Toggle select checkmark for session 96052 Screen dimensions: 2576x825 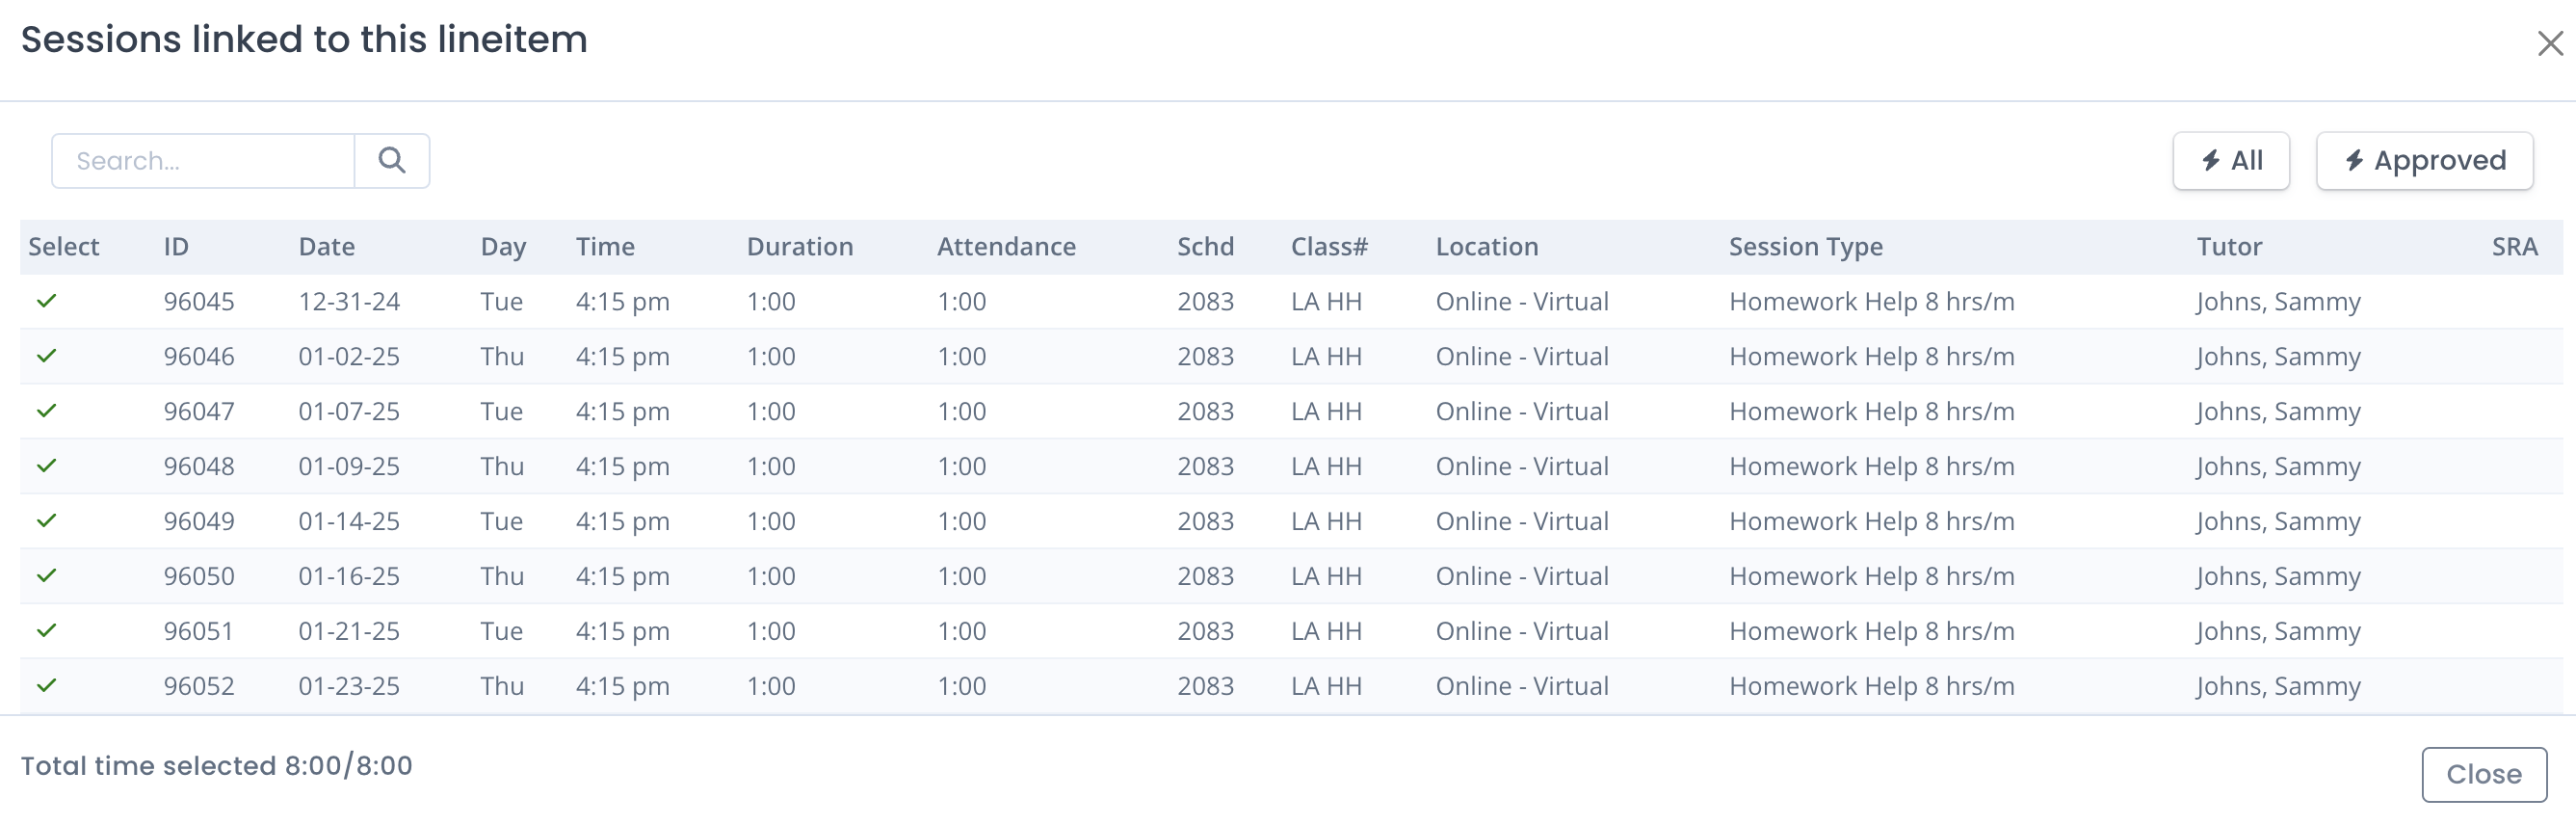(x=46, y=686)
